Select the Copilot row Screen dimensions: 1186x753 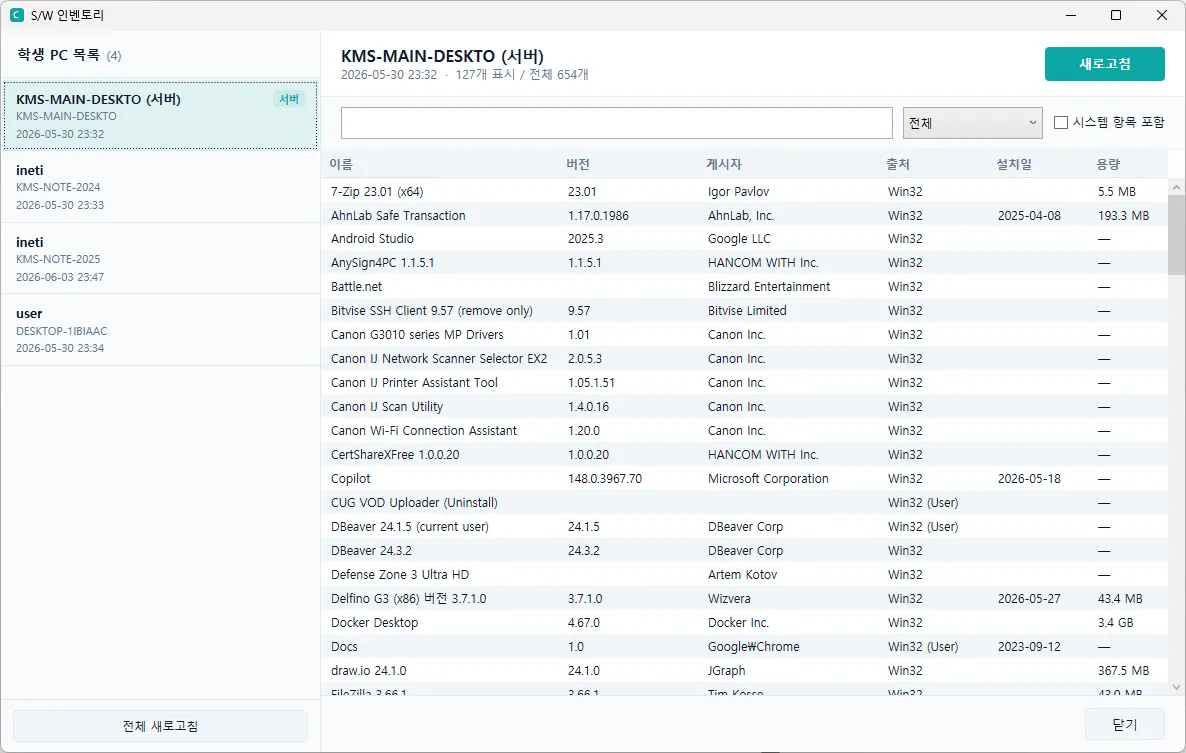pos(745,479)
